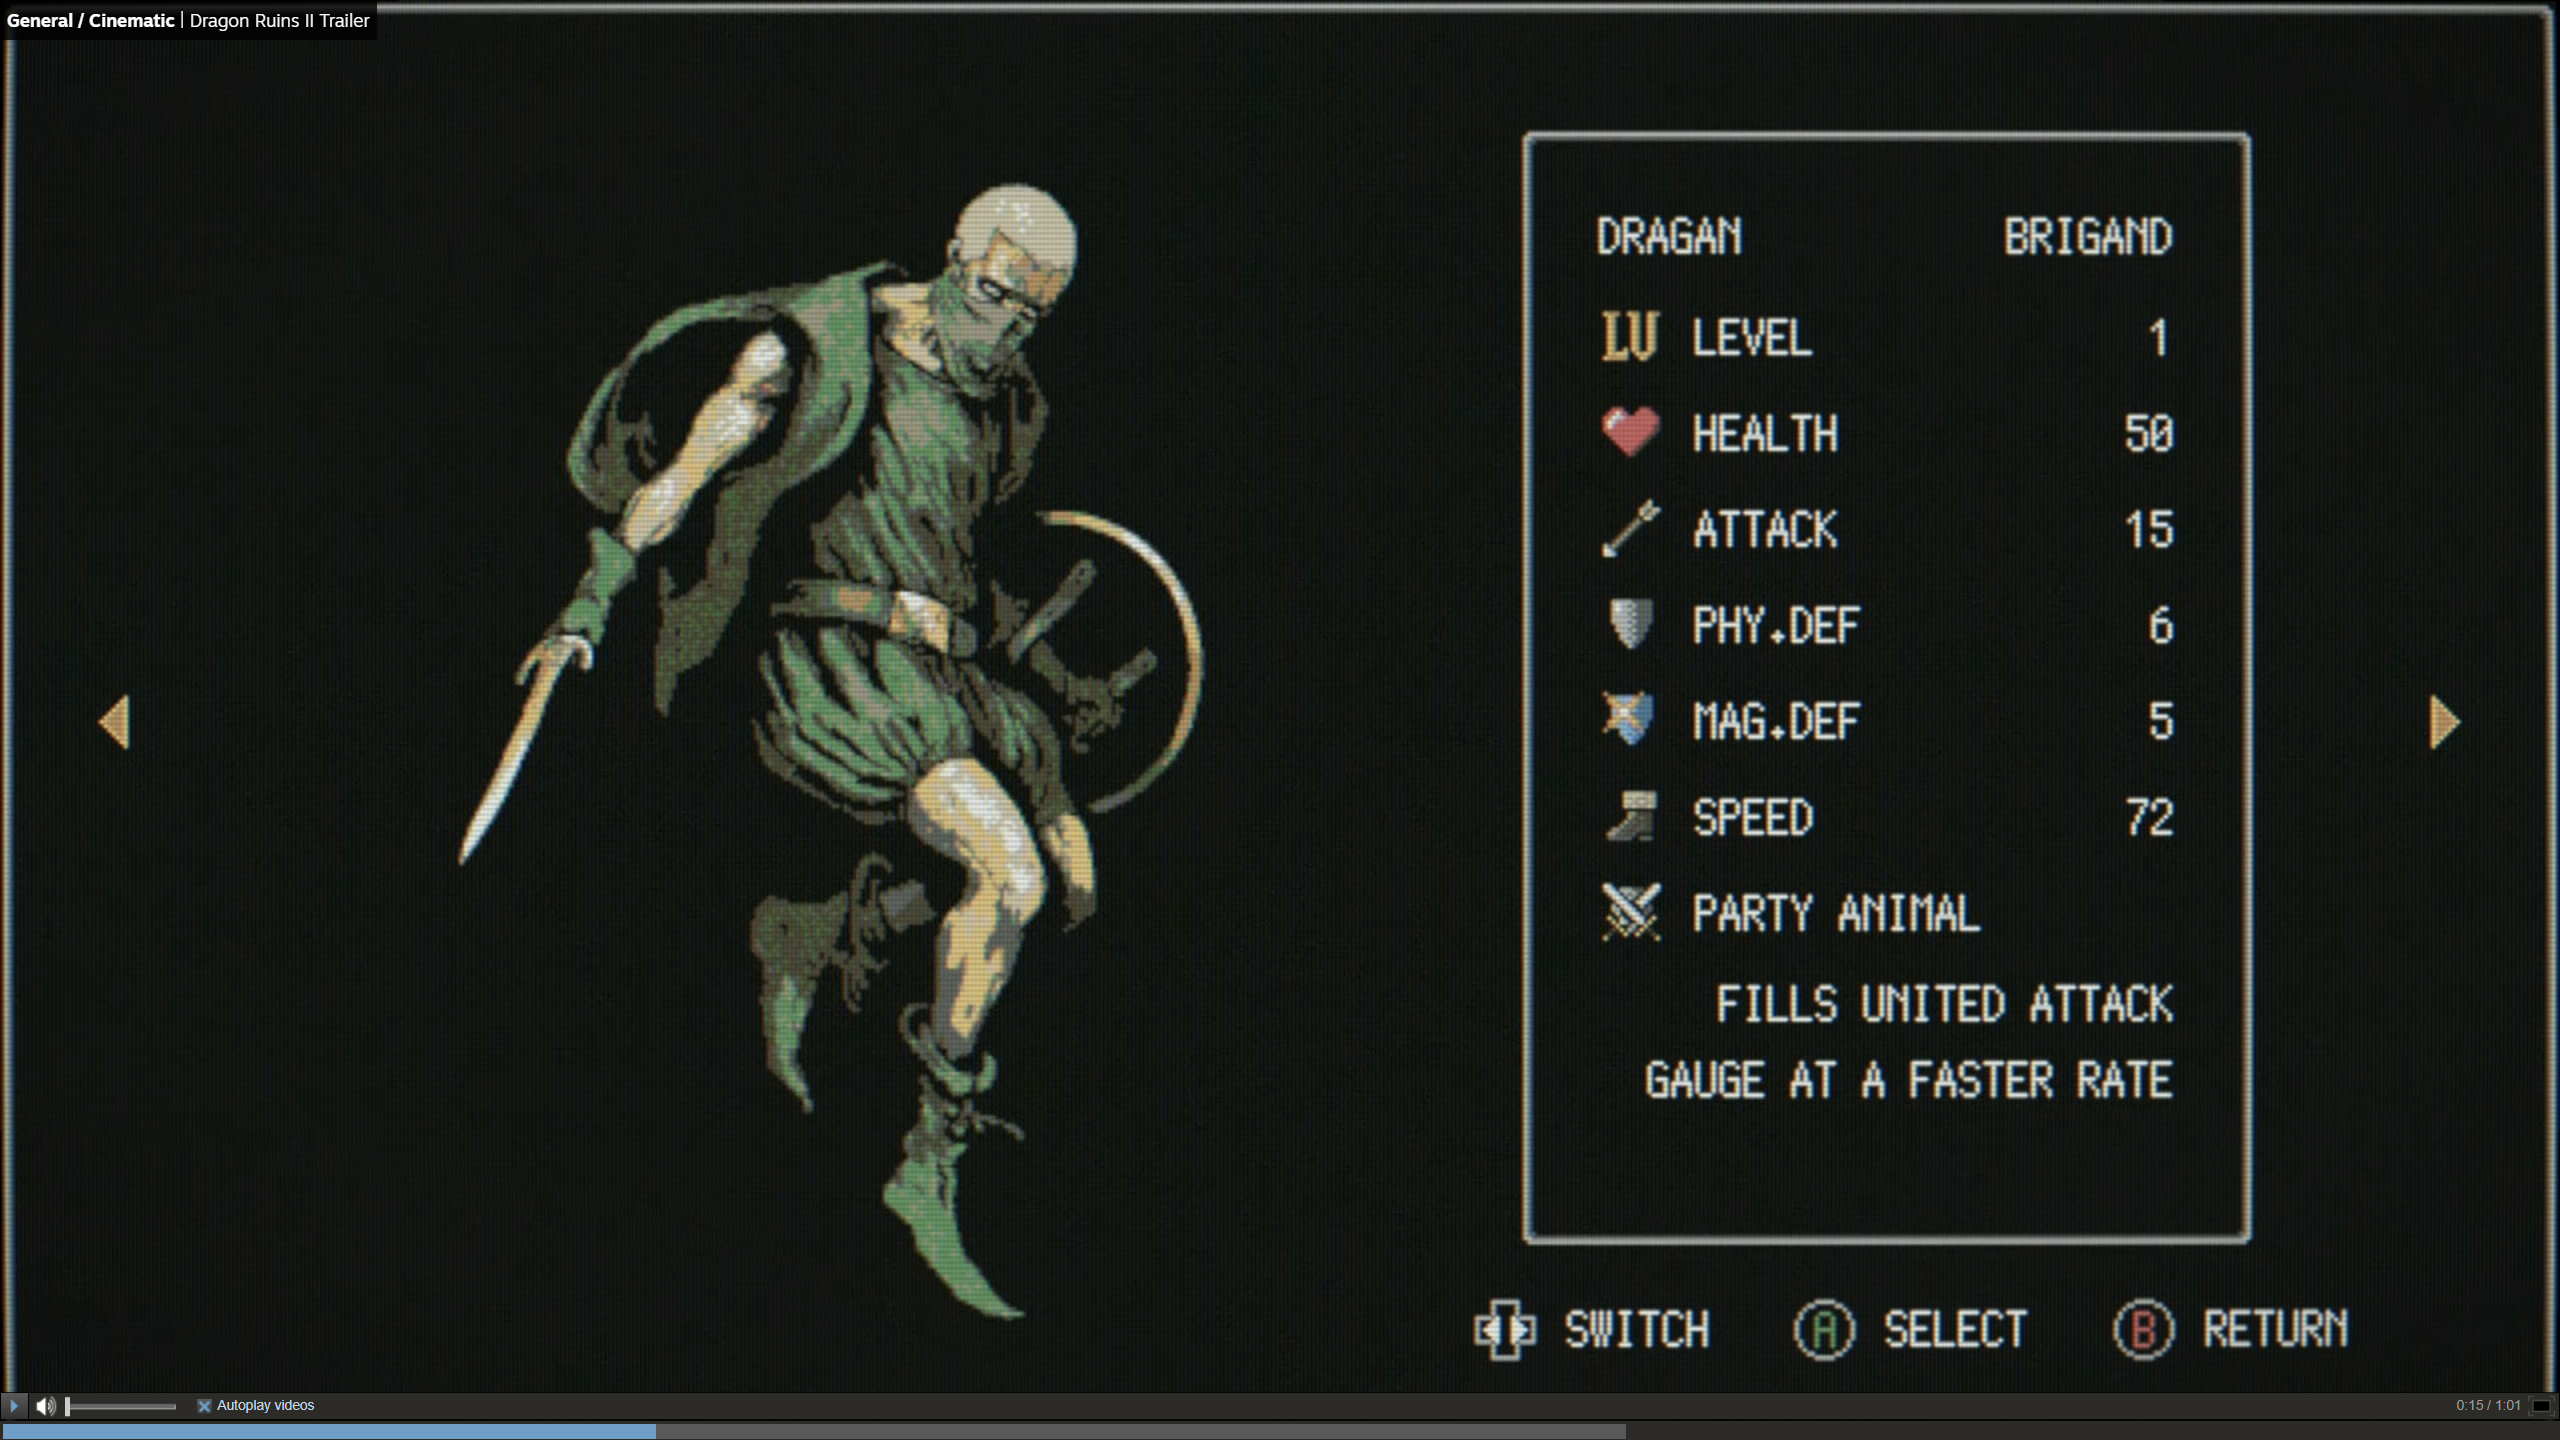Screen dimensions: 2560x1440
Task: Click the ATTACK value 15
Action: [2149, 529]
